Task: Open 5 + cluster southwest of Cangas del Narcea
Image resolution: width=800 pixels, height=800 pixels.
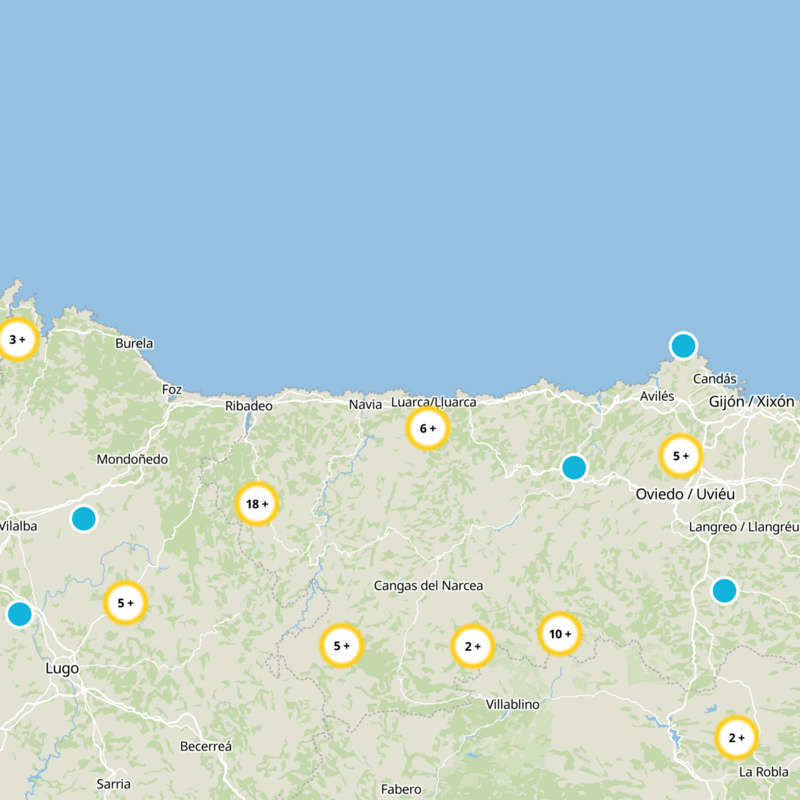Action: [x=341, y=645]
